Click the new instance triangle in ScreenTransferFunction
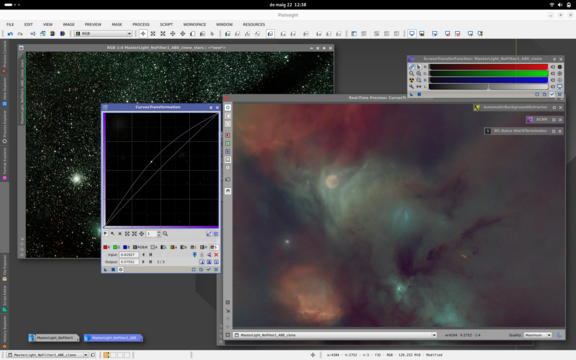The image size is (576, 360). [x=412, y=94]
